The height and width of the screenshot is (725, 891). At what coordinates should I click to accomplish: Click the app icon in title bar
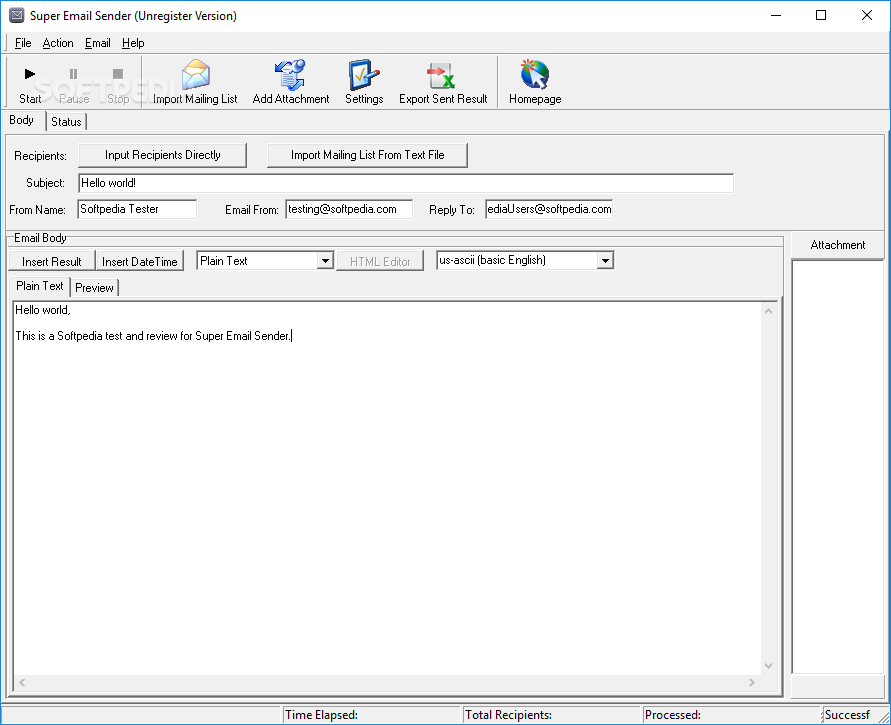pos(16,15)
